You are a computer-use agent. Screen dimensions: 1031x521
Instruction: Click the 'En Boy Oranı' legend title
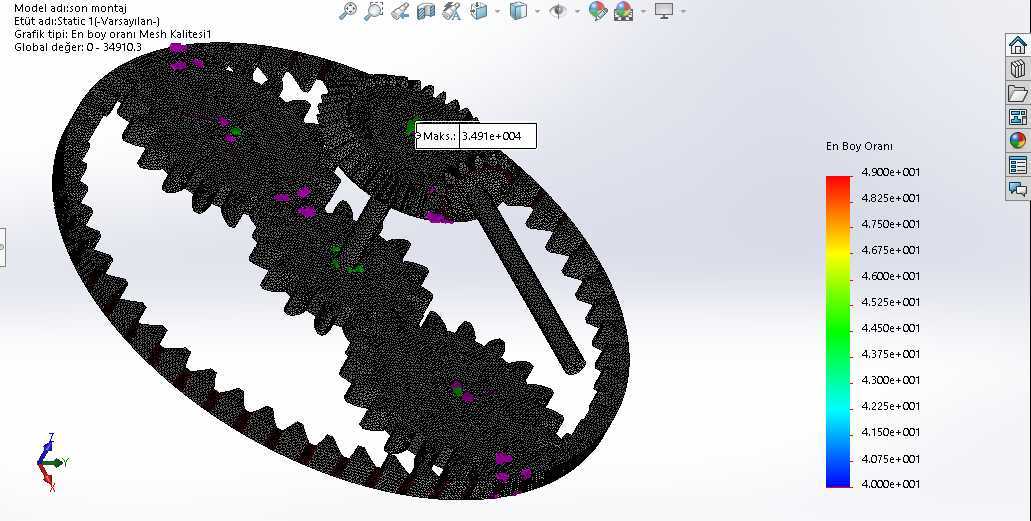859,146
